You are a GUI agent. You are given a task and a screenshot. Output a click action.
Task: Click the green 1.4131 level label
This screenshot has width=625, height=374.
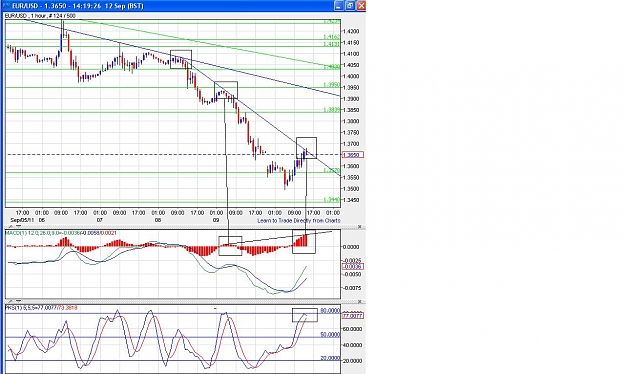[x=331, y=43]
